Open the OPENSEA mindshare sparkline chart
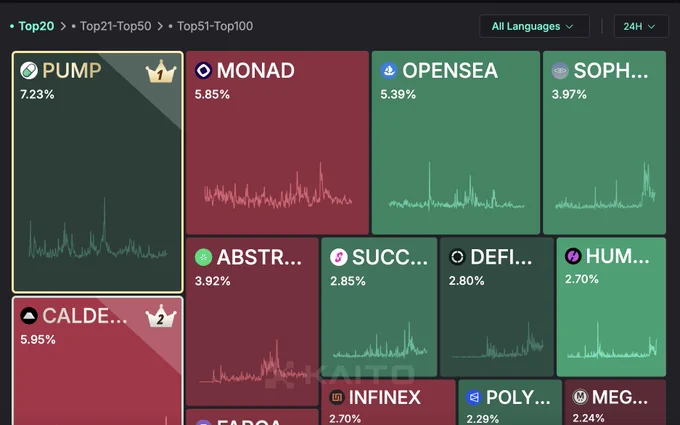Screen dimensions: 680x425 [456, 186]
